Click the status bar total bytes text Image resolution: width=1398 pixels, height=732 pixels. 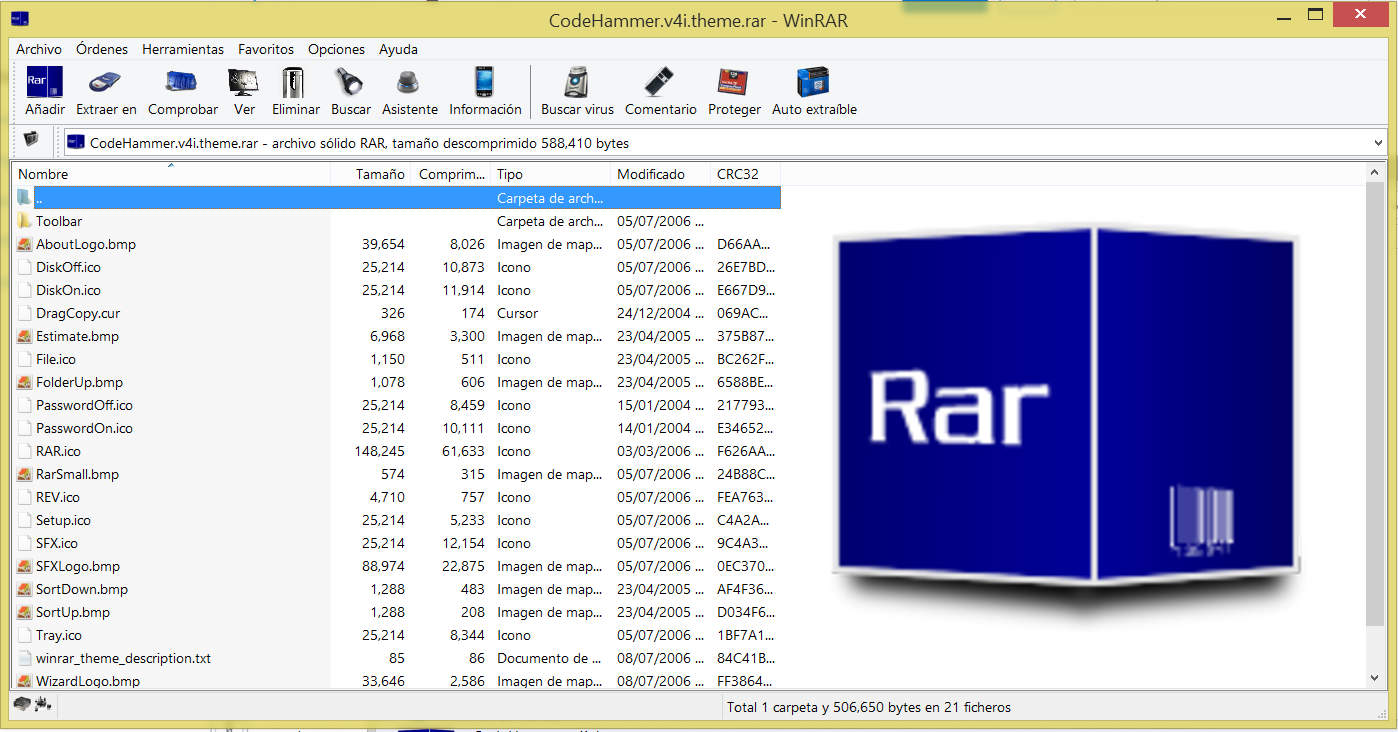click(x=868, y=707)
